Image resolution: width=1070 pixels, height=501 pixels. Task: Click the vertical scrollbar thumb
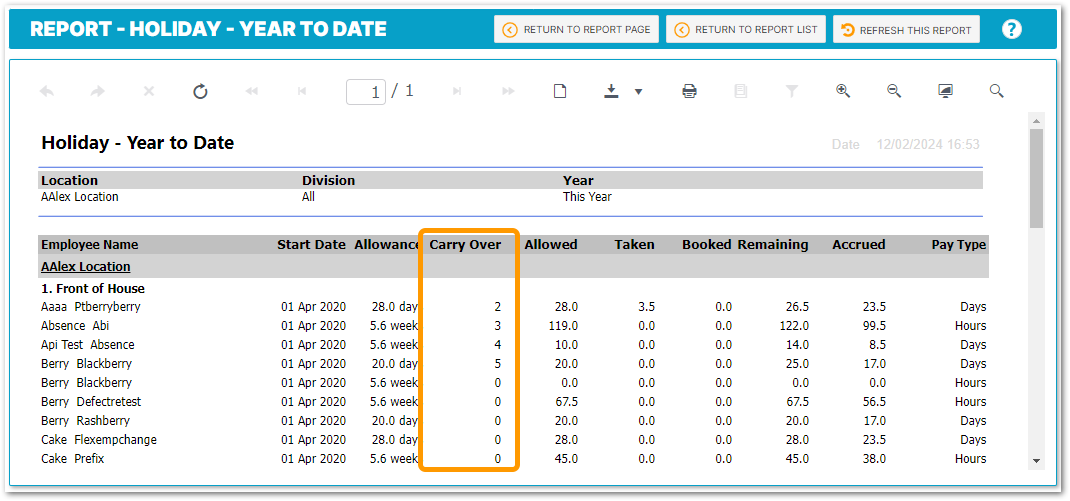(x=1037, y=178)
